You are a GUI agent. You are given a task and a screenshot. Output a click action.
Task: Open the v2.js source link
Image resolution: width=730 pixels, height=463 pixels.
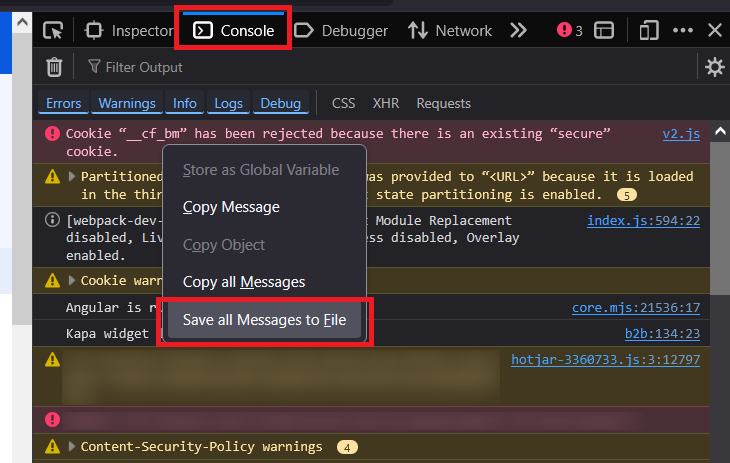tap(681, 134)
